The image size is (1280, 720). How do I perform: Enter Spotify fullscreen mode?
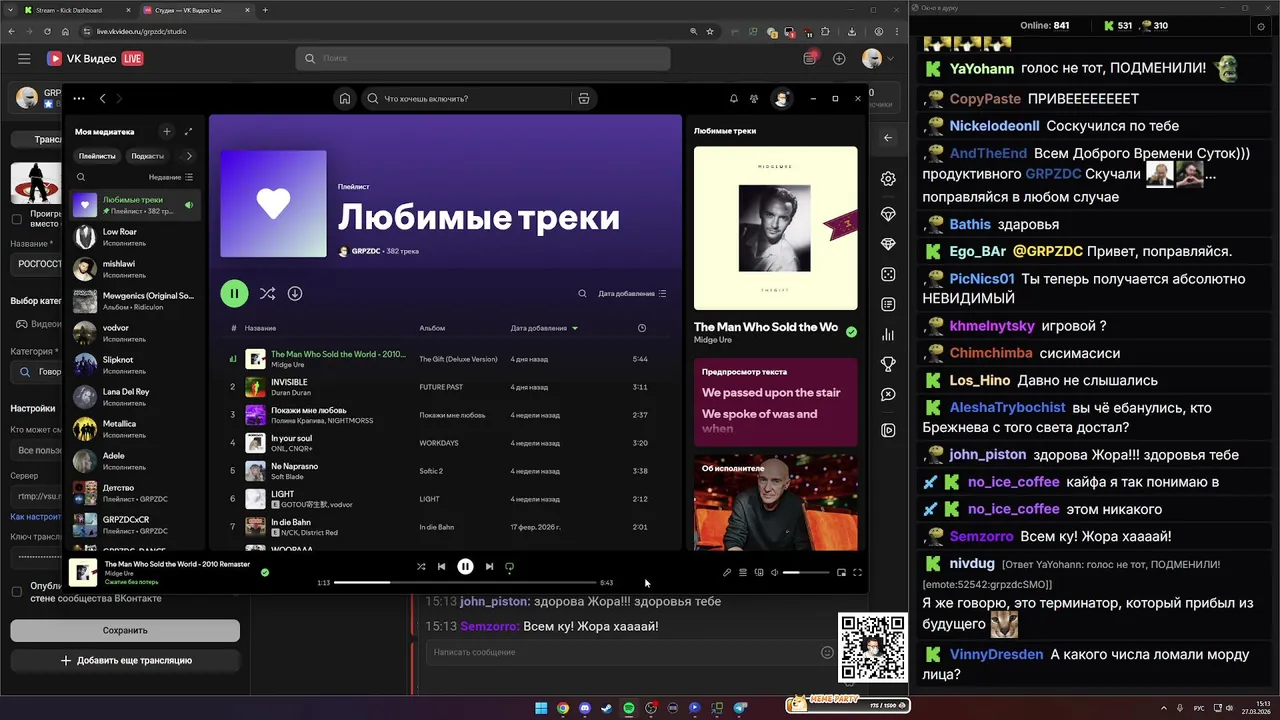pyautogui.click(x=857, y=573)
